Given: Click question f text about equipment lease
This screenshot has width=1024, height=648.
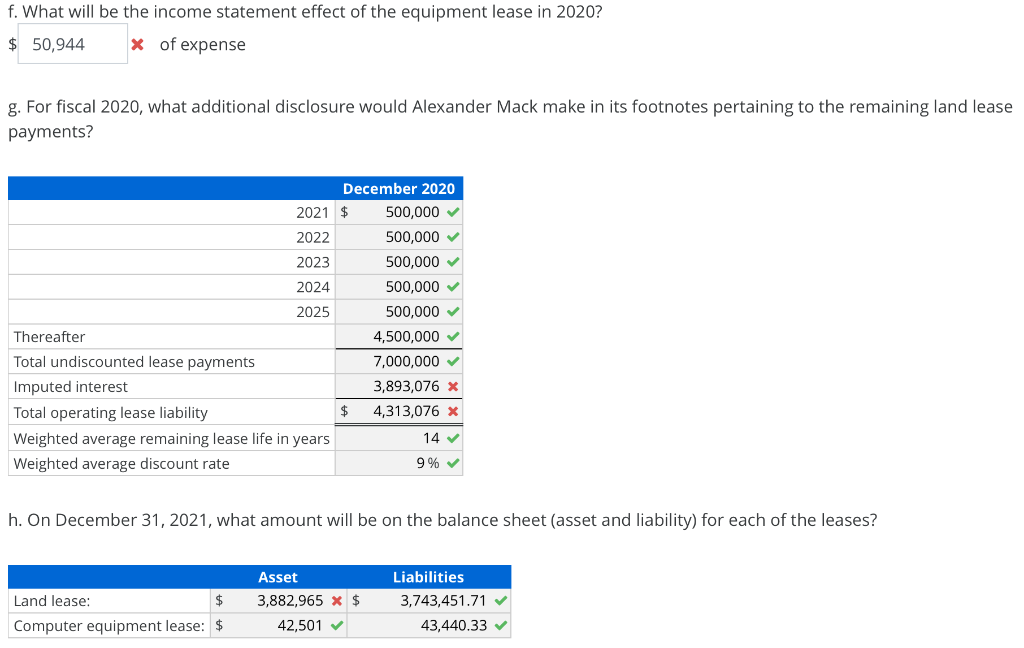Looking at the screenshot, I should click(305, 12).
